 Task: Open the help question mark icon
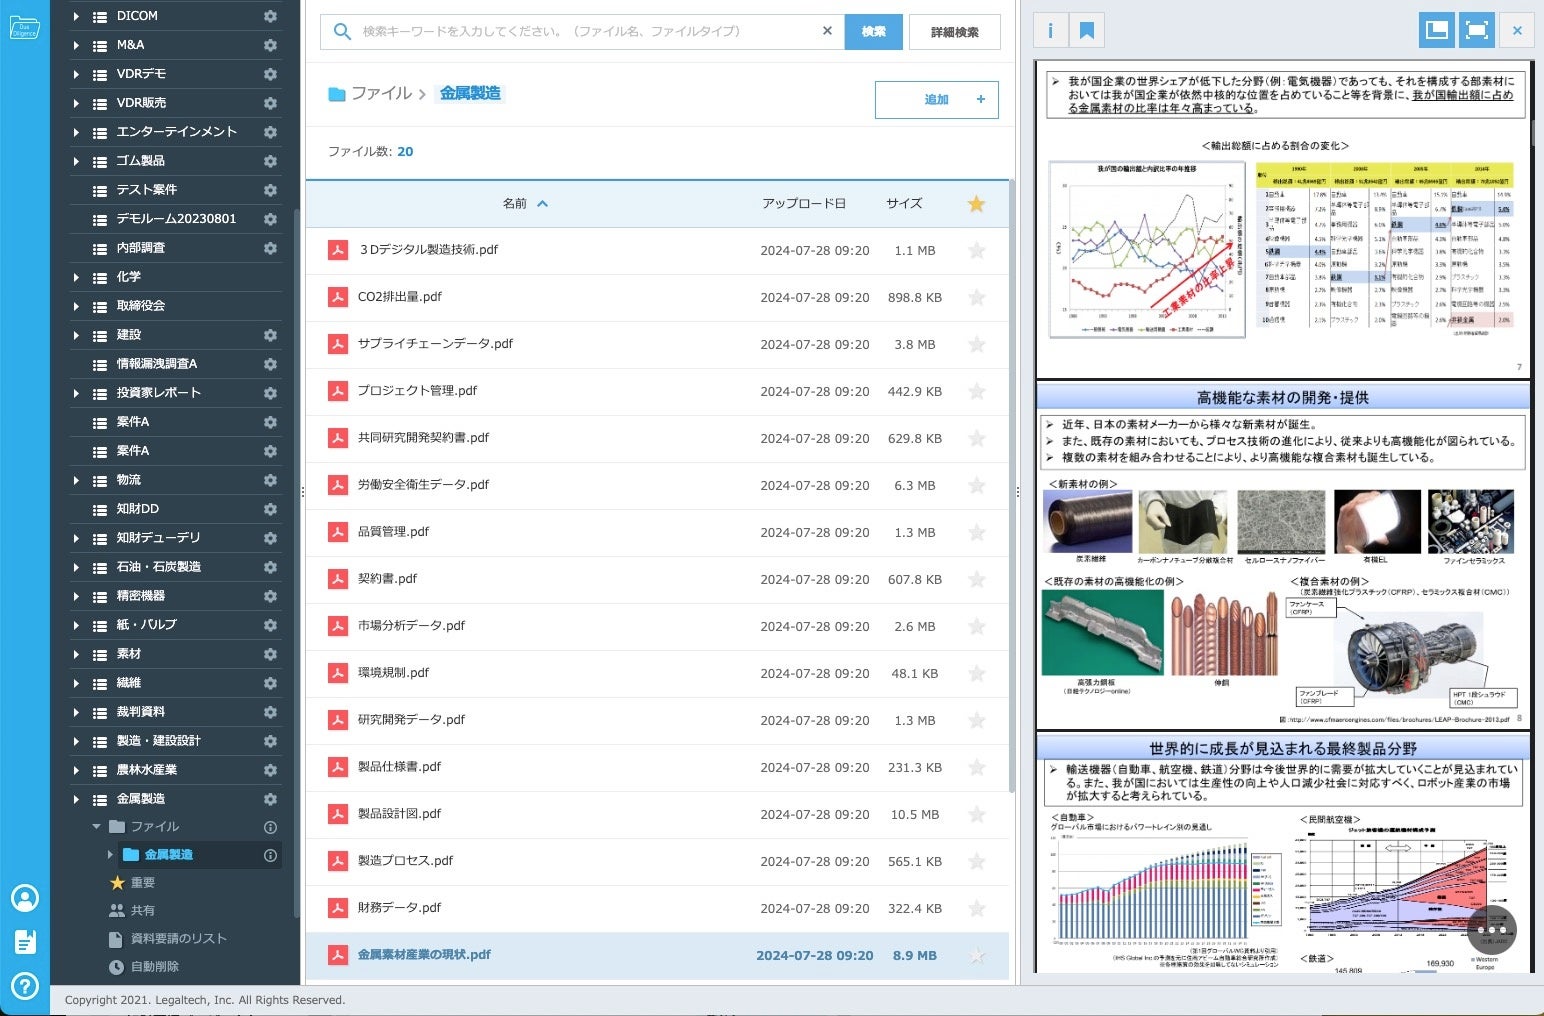point(25,986)
